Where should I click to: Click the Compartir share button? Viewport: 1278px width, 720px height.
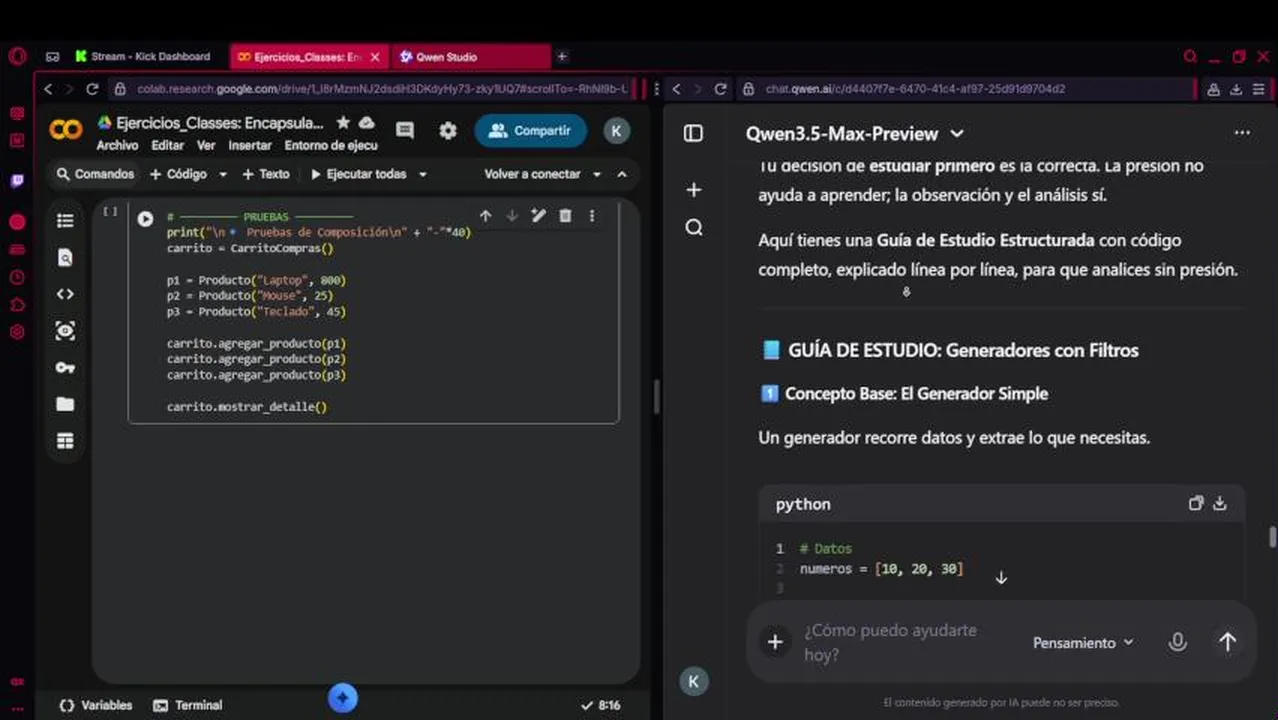click(x=530, y=131)
